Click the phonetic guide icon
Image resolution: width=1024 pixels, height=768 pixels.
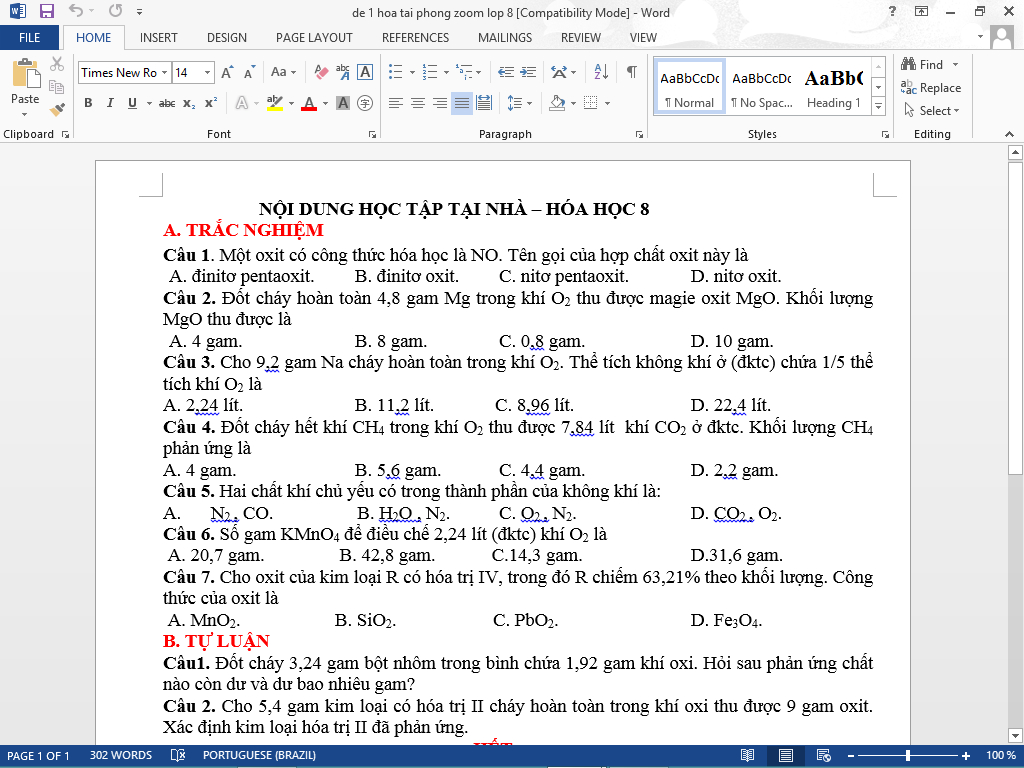coord(343,72)
